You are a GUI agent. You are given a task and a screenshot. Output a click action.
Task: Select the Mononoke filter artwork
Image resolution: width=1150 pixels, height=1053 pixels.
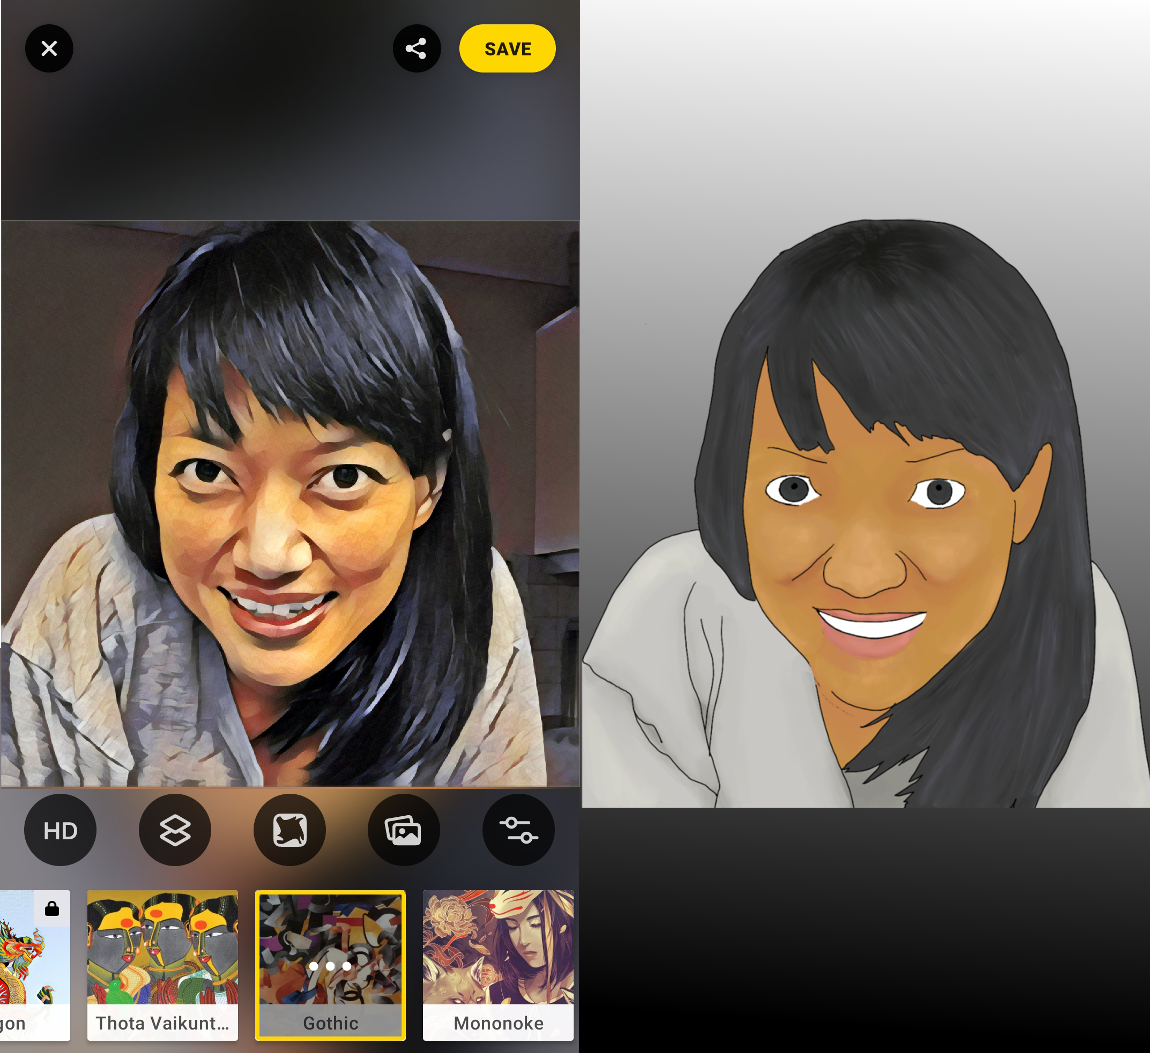point(498,947)
